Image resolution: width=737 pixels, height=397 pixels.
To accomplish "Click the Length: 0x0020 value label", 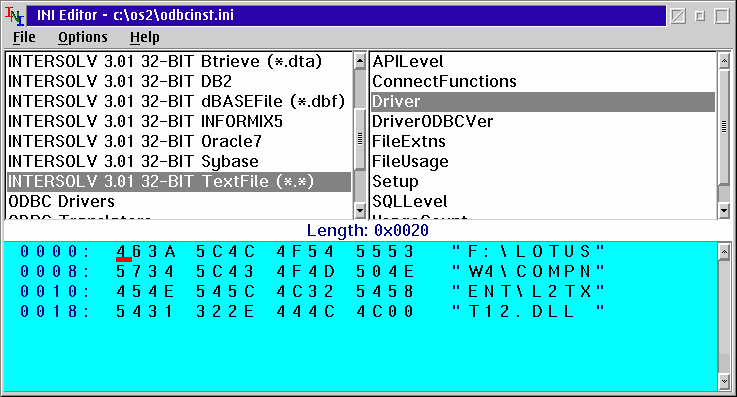I will (368, 231).
